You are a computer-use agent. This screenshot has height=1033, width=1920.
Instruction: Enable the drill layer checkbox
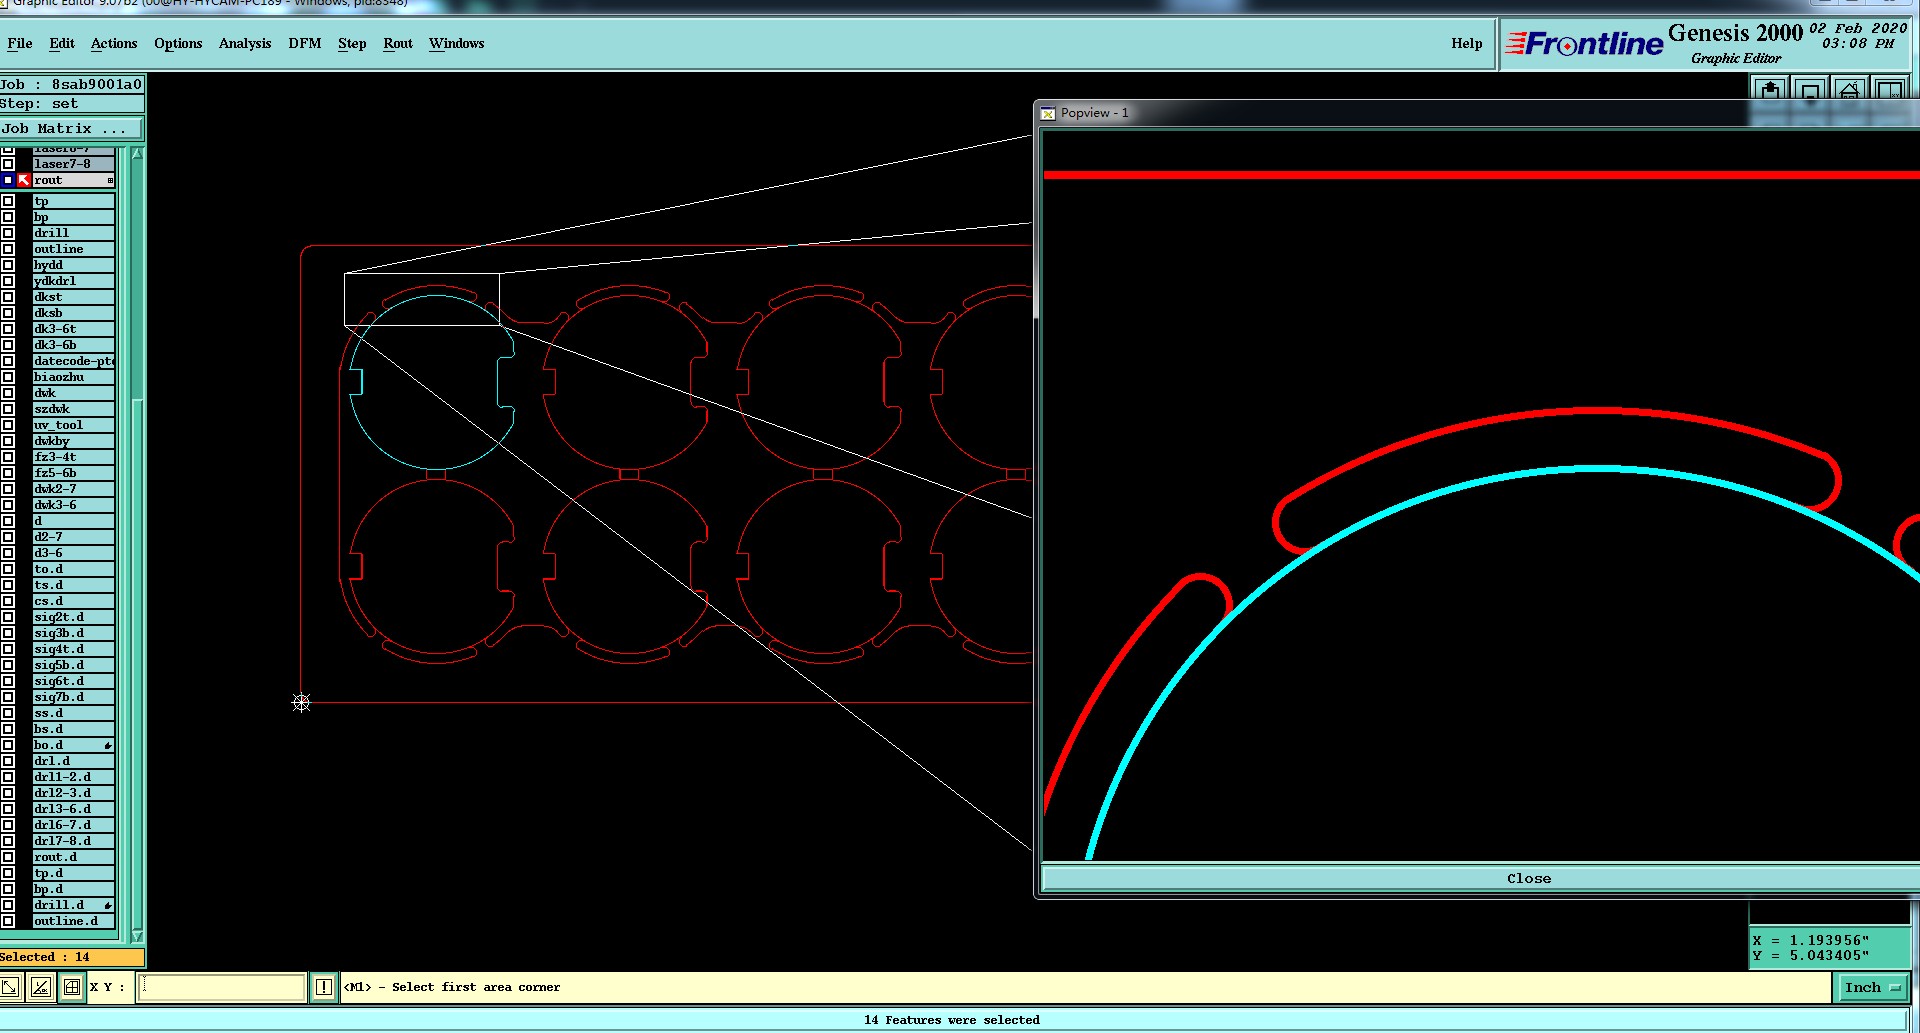point(8,233)
